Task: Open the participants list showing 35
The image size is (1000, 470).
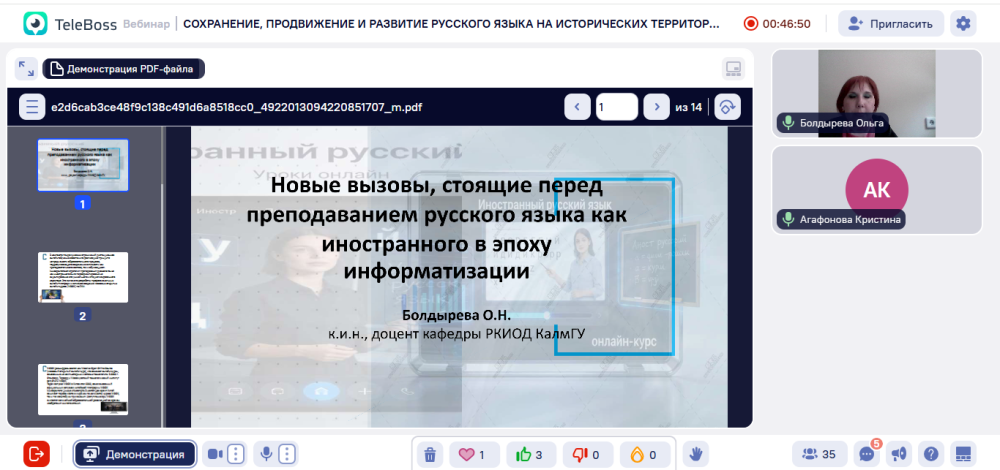Action: pos(820,454)
